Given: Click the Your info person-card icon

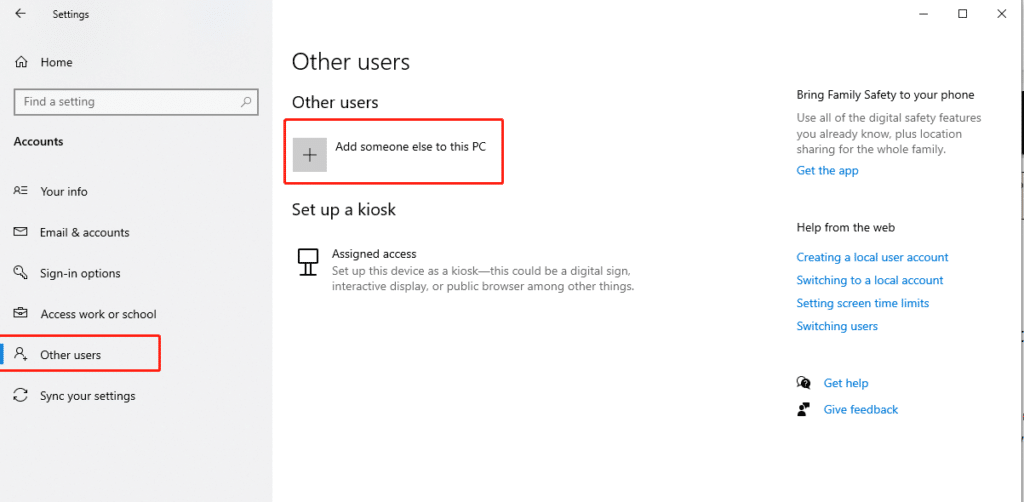Looking at the screenshot, I should [x=20, y=191].
